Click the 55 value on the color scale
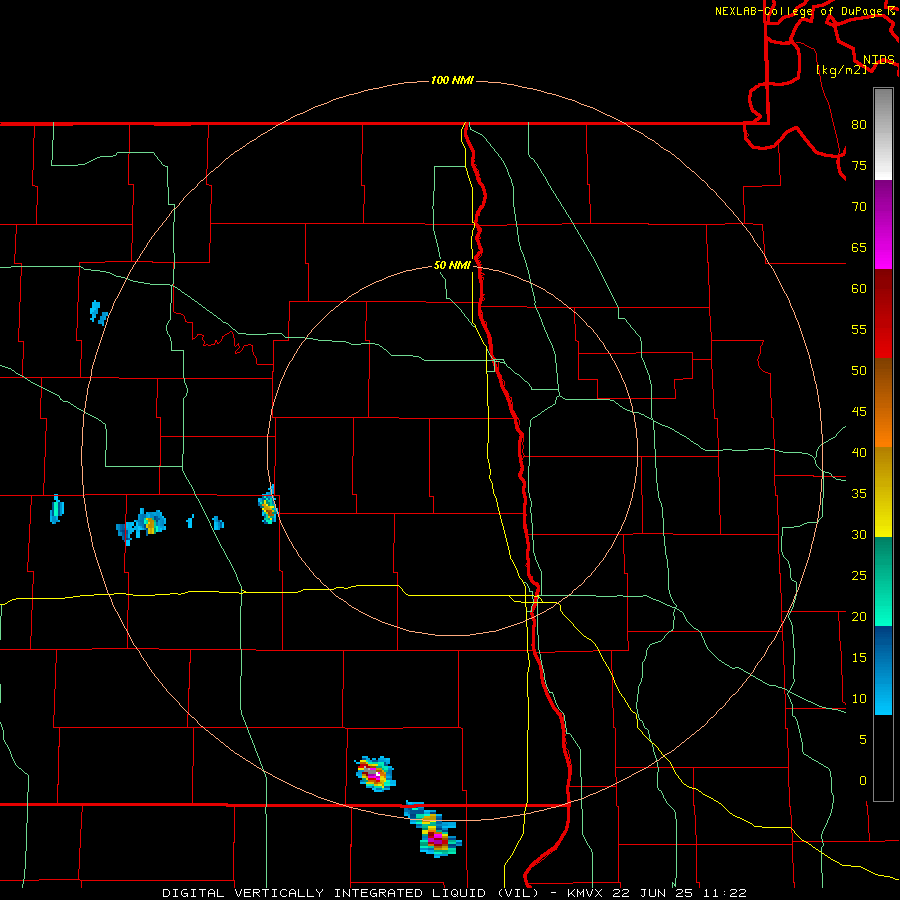Screen dimensions: 900x900 pyautogui.click(x=859, y=329)
